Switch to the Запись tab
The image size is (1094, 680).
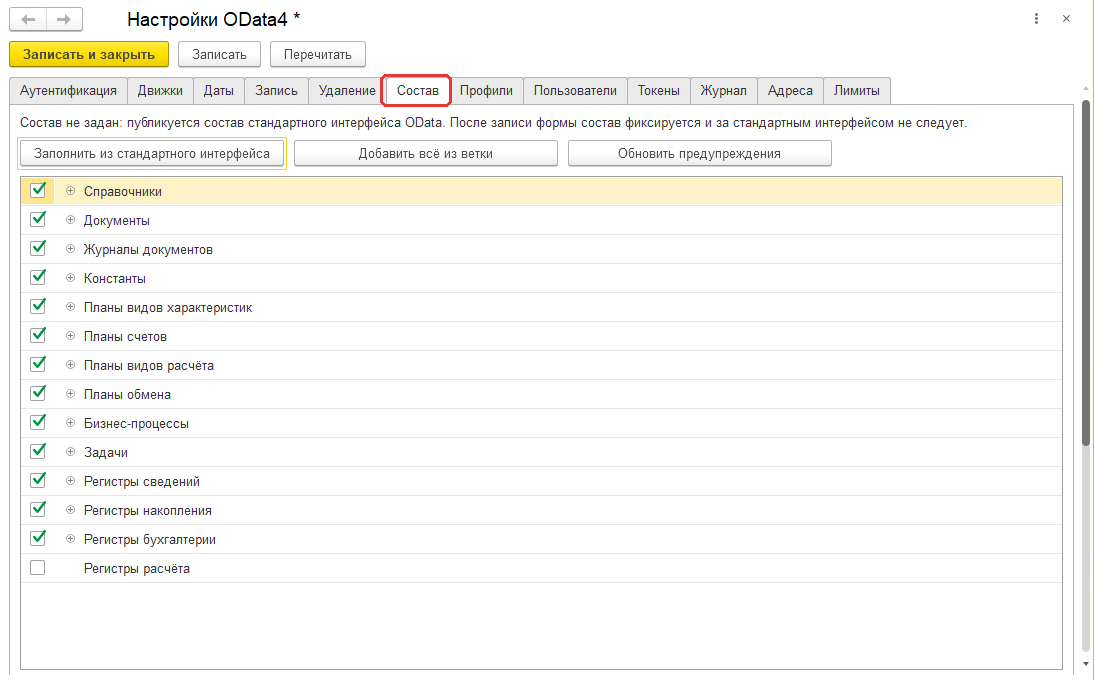tap(276, 91)
